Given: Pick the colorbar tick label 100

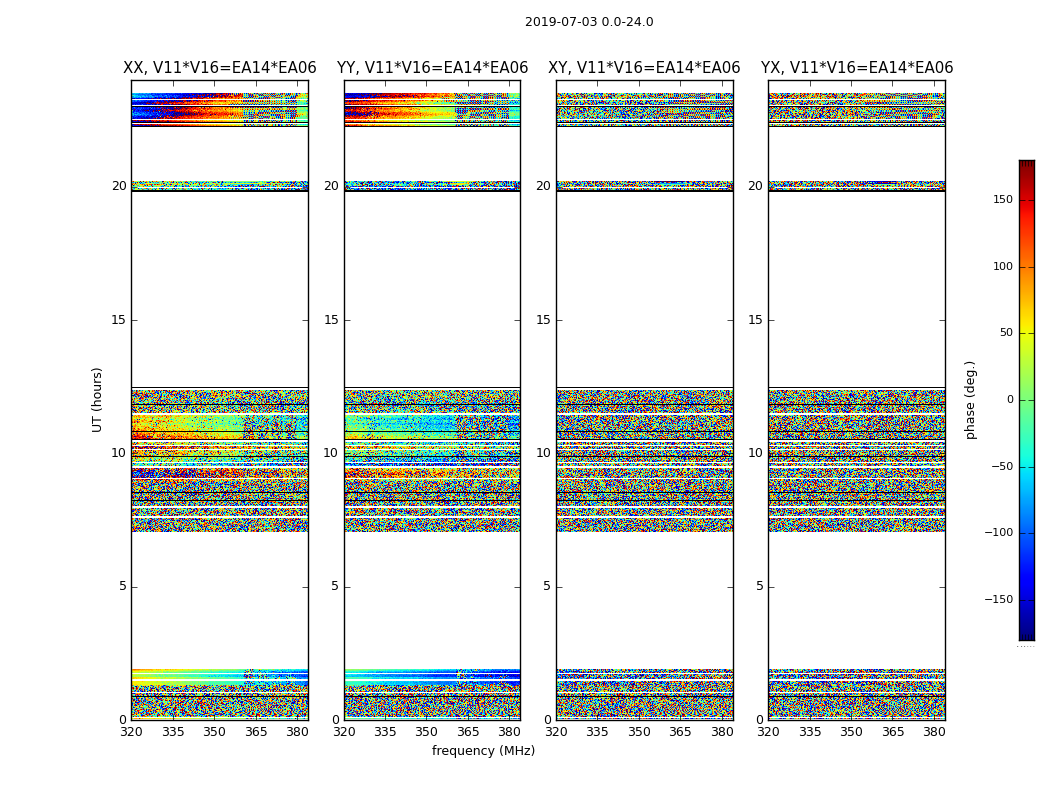Looking at the screenshot, I should (1003, 266).
